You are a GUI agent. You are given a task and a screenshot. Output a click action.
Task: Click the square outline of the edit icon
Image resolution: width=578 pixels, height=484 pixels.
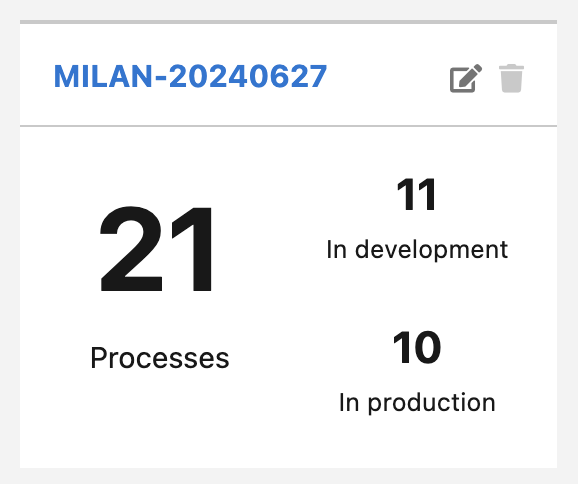pyautogui.click(x=462, y=81)
